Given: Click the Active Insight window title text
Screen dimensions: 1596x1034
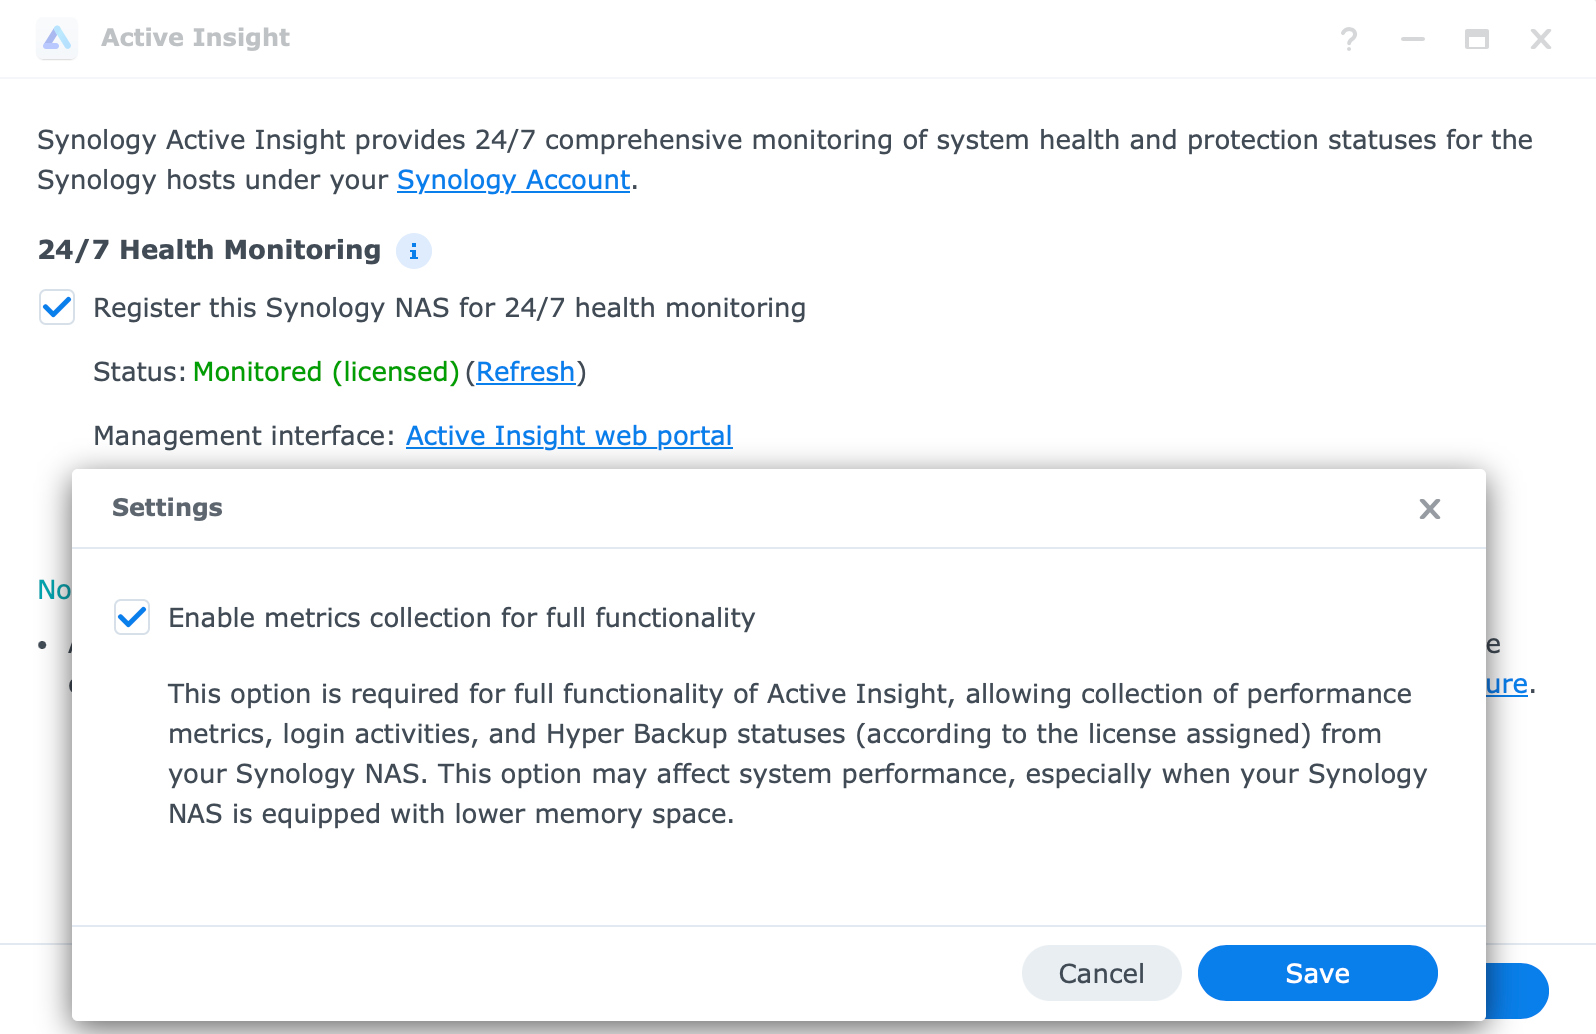Looking at the screenshot, I should [x=196, y=38].
